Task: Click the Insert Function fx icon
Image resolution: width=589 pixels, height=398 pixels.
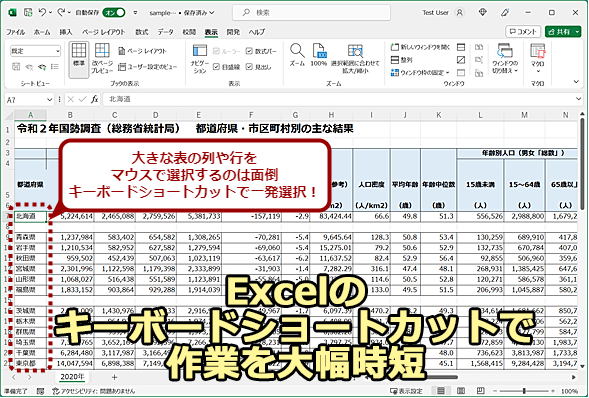Action: 95,100
